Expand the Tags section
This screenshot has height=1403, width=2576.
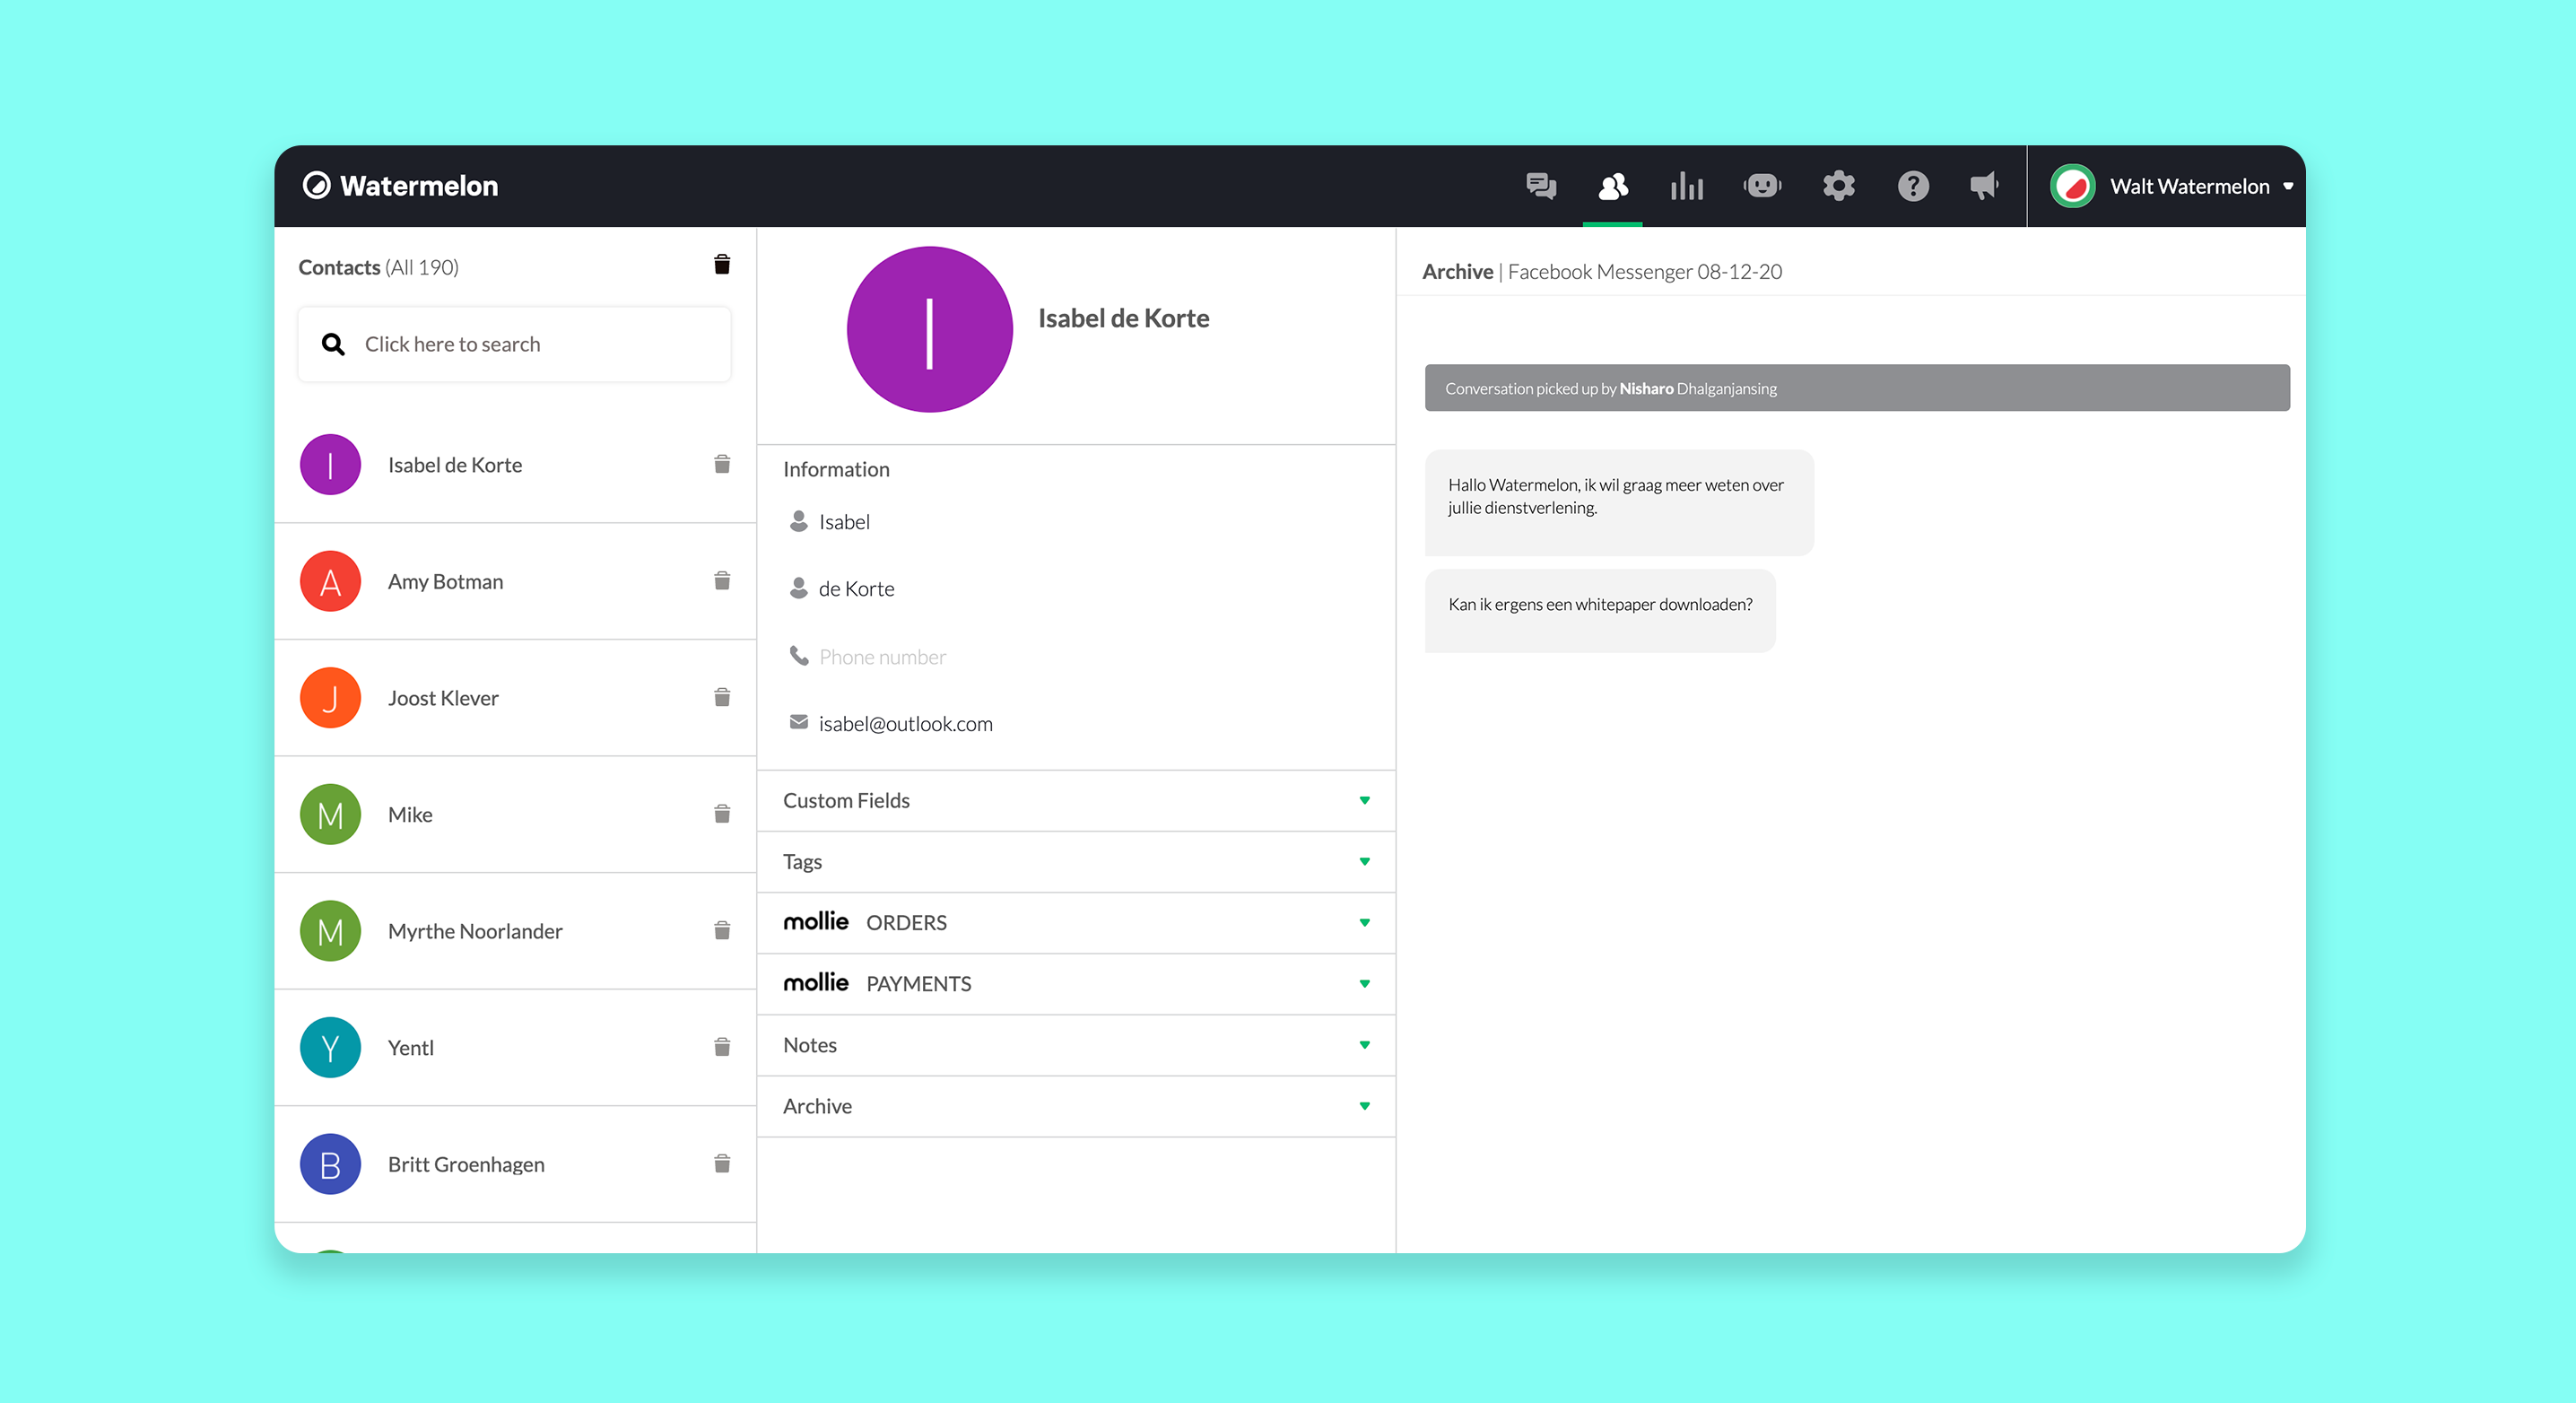(x=1075, y=861)
